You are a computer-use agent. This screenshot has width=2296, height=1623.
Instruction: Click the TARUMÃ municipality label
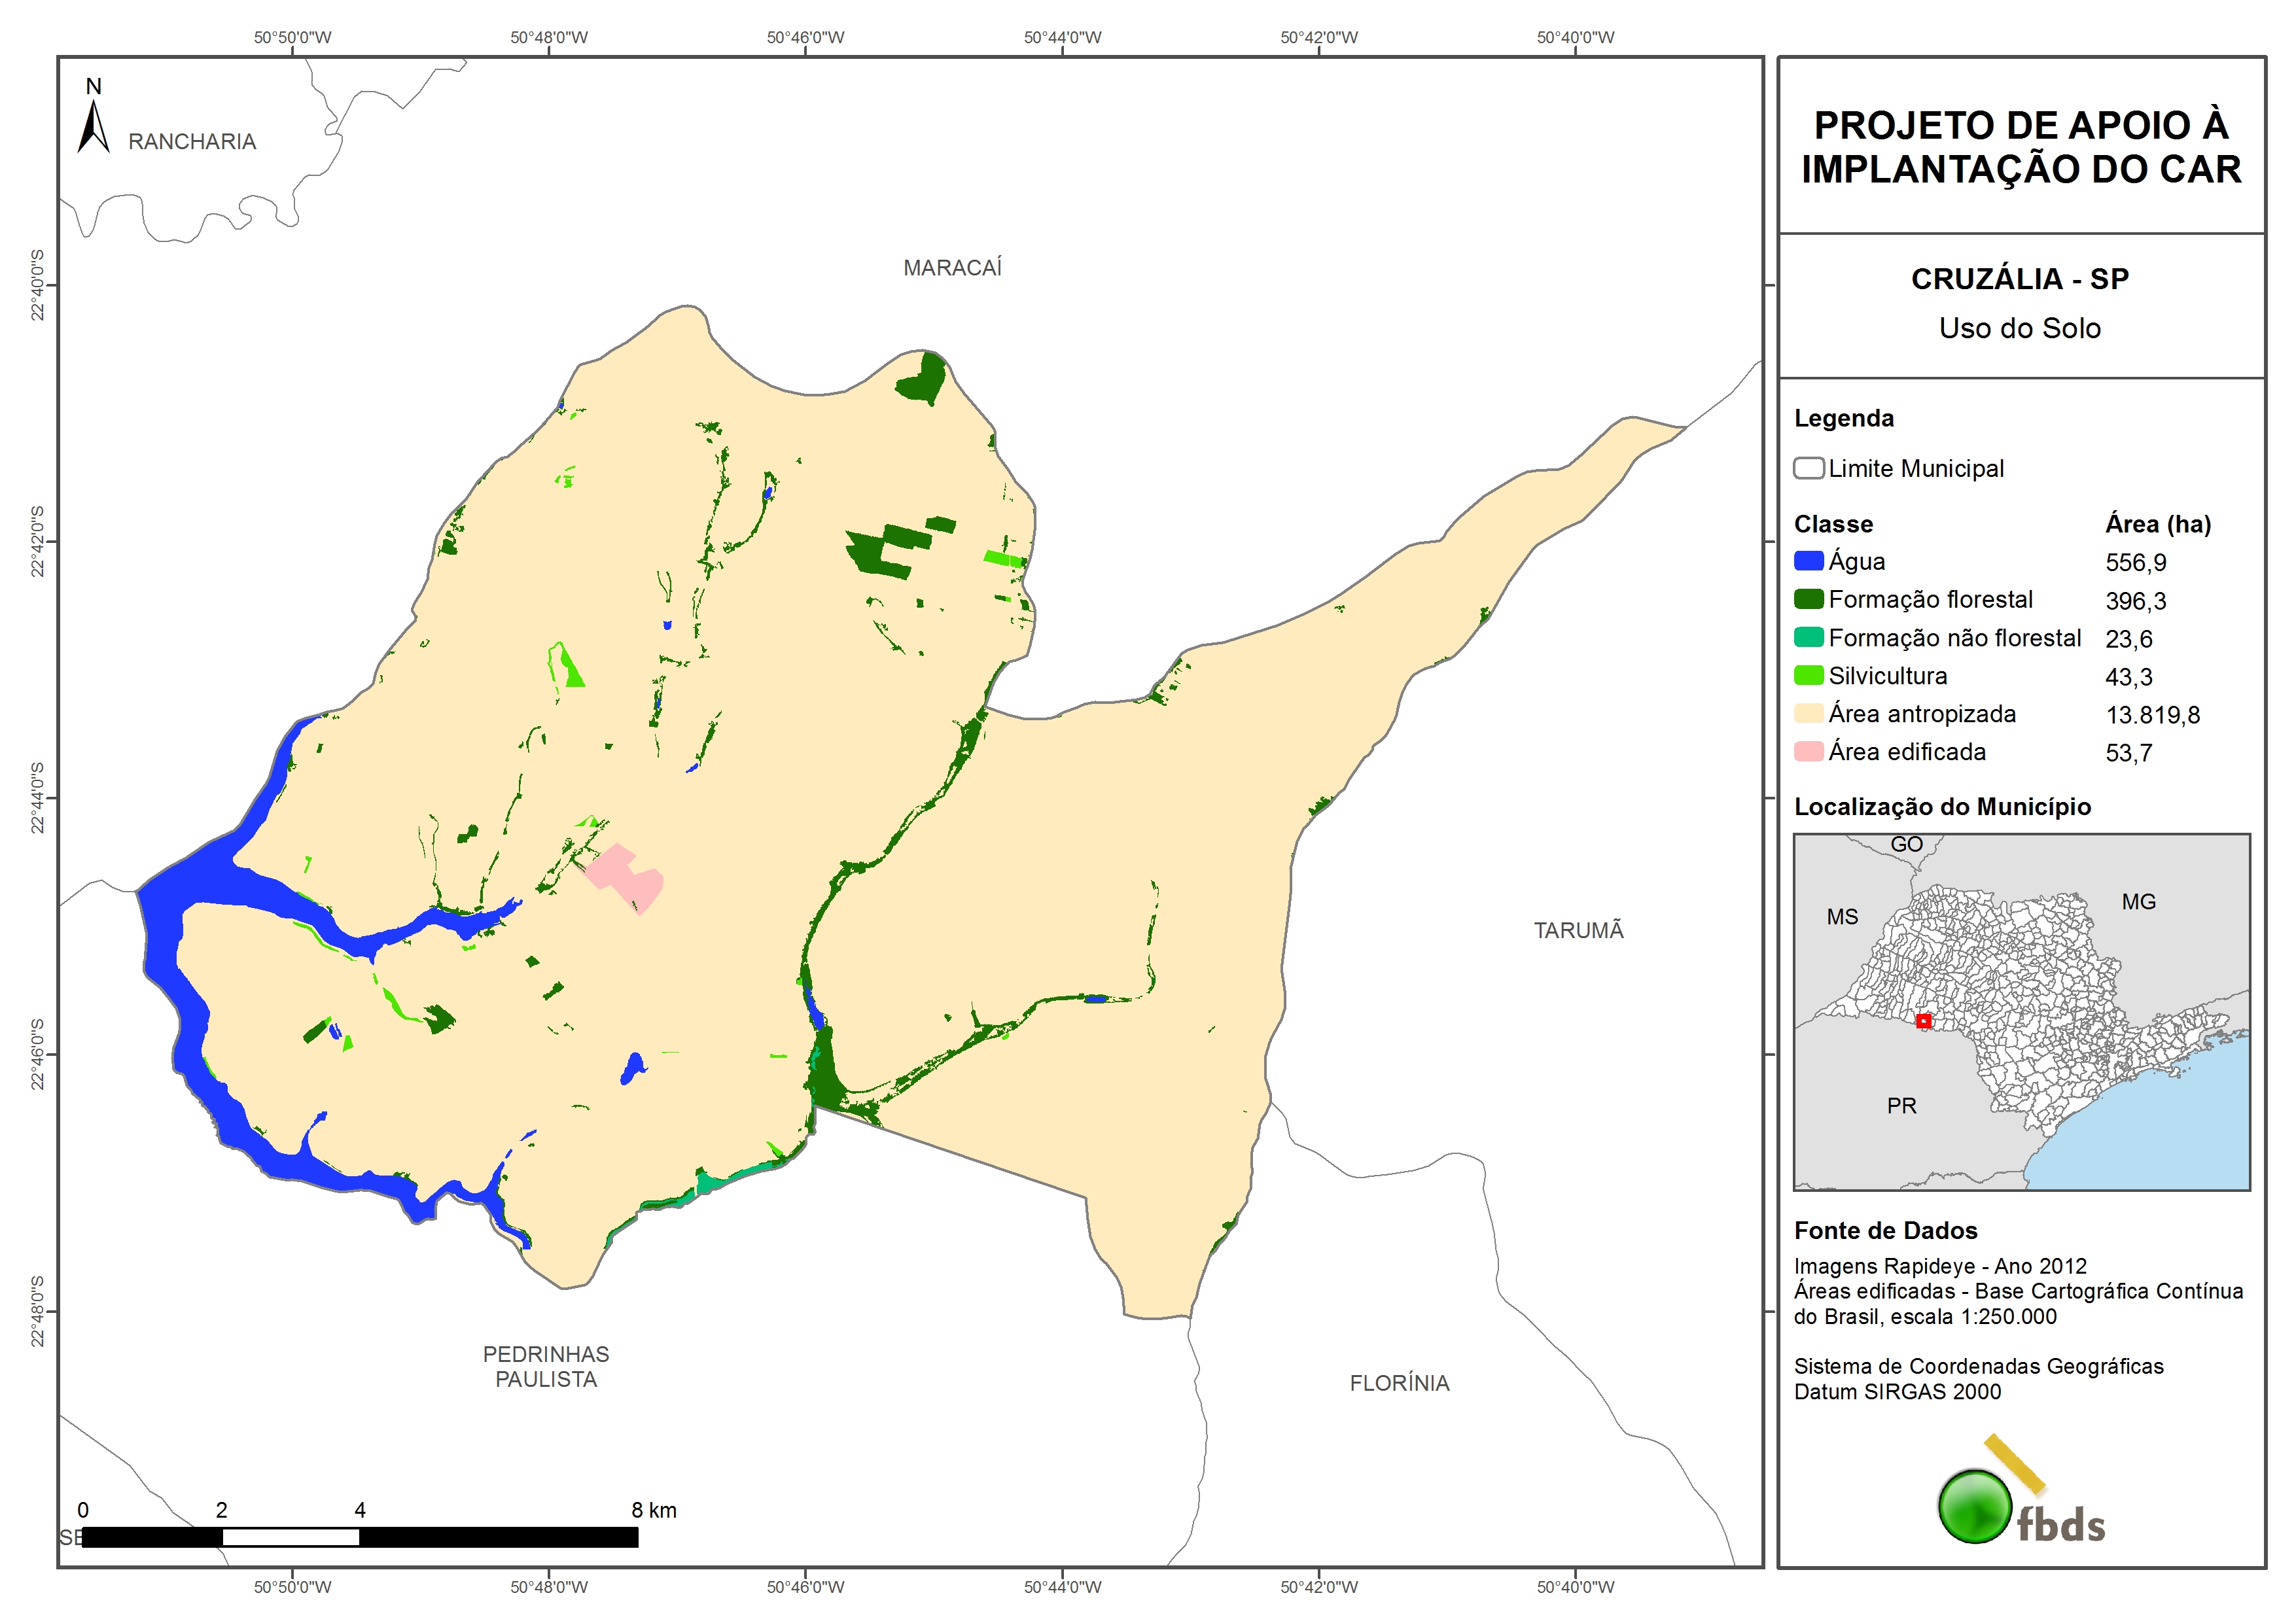coord(1578,930)
